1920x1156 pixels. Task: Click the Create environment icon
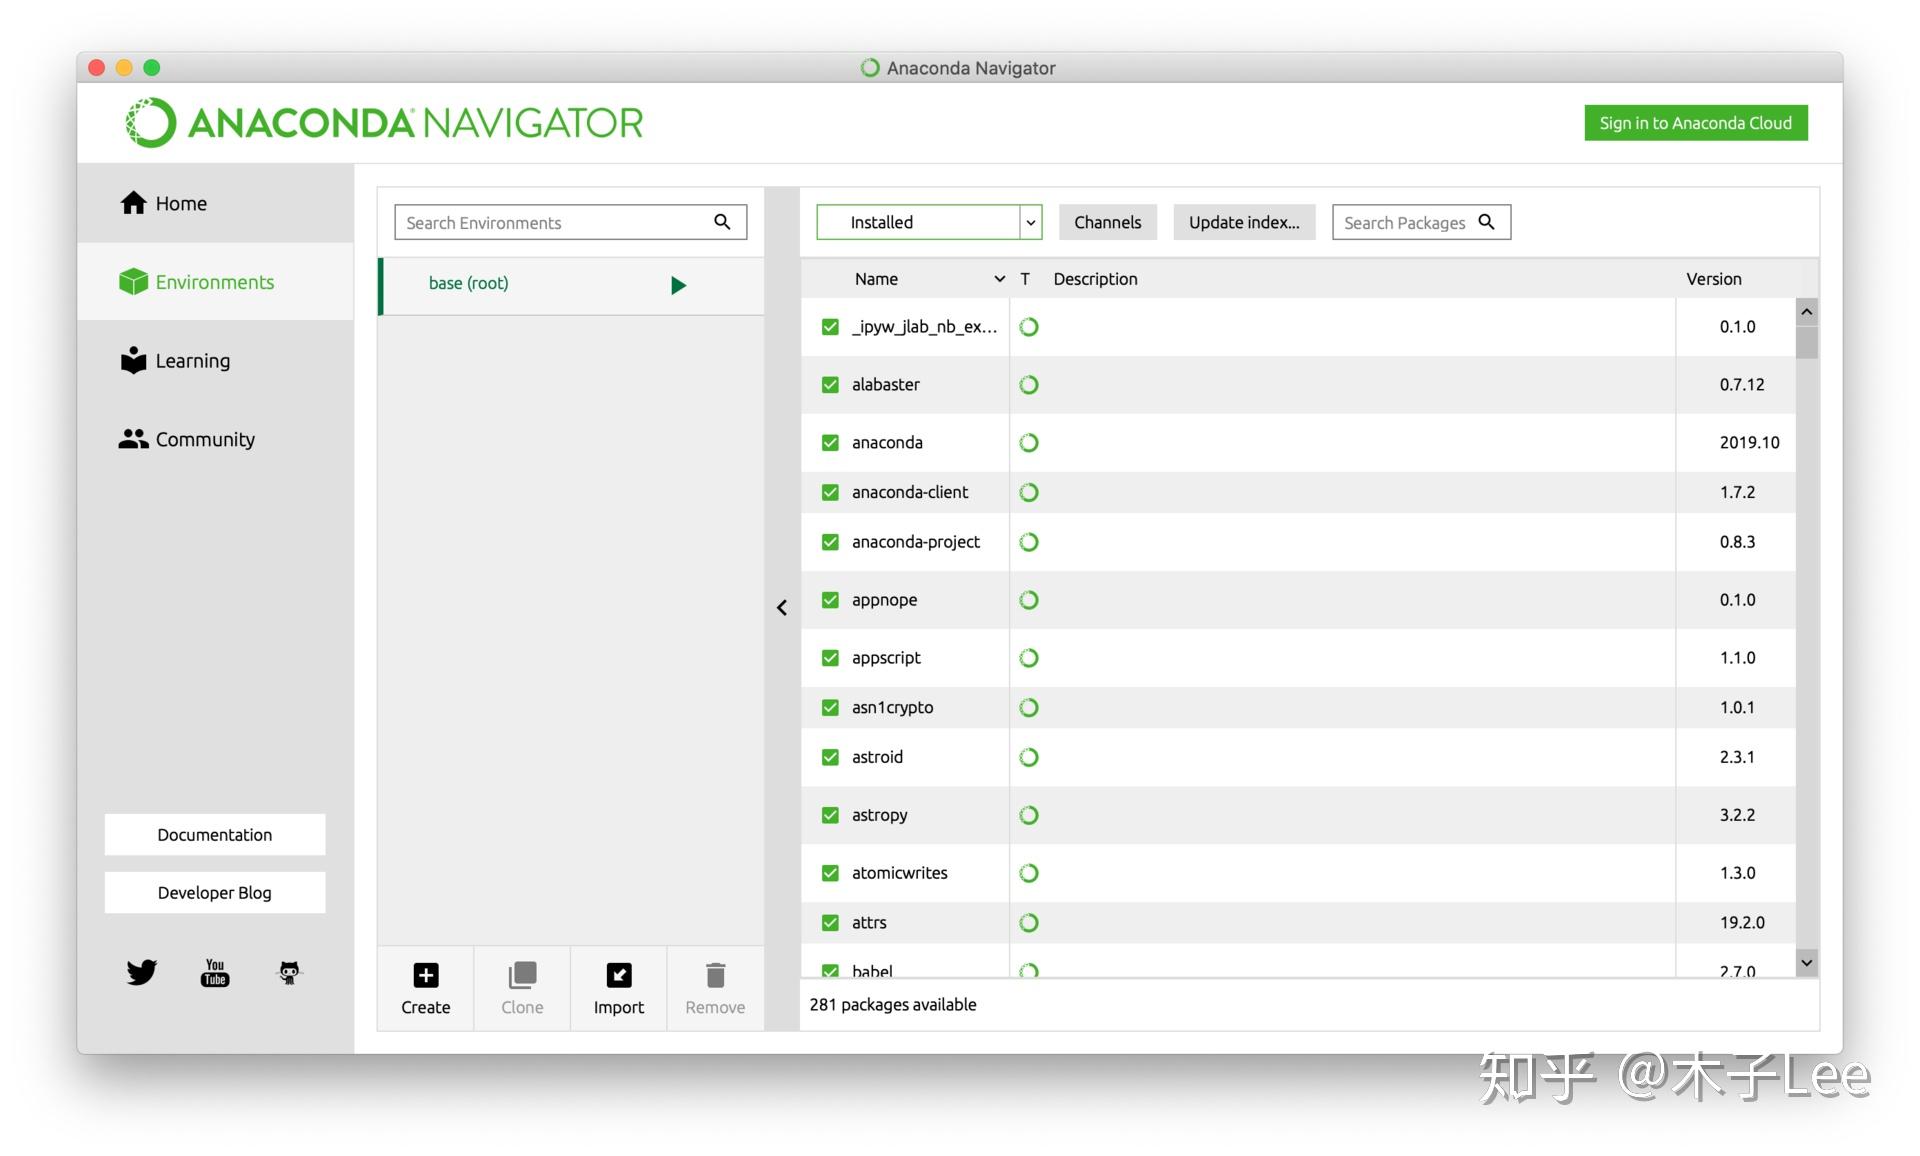[424, 975]
